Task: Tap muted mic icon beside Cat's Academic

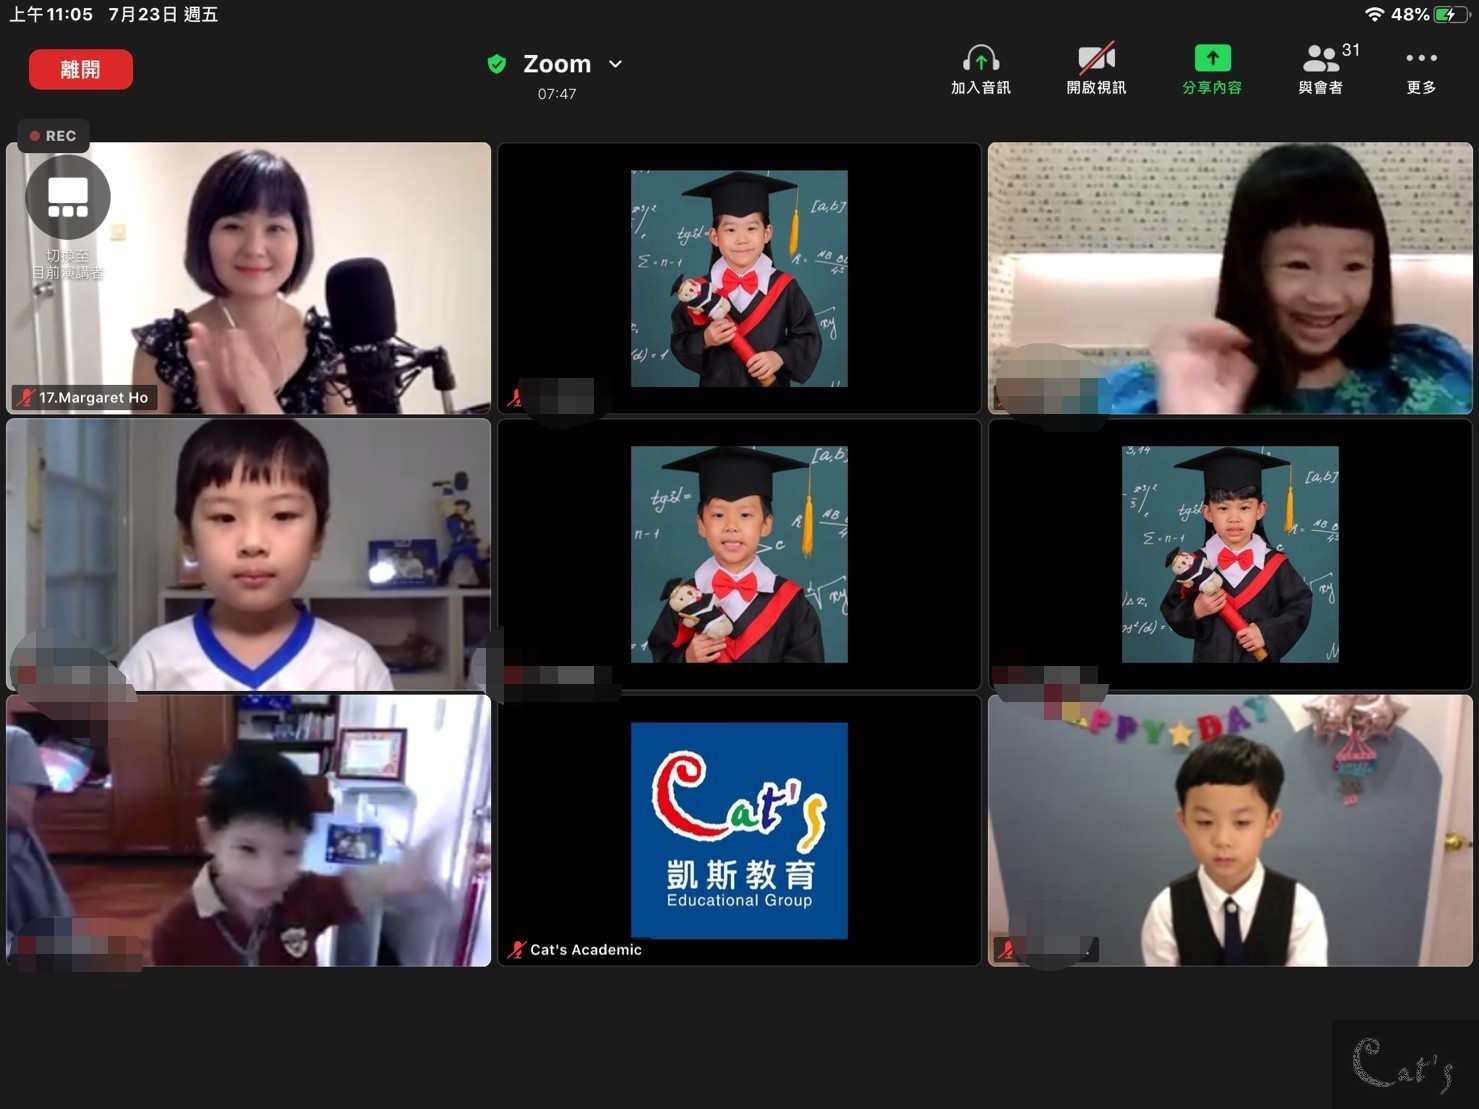Action: click(x=516, y=950)
